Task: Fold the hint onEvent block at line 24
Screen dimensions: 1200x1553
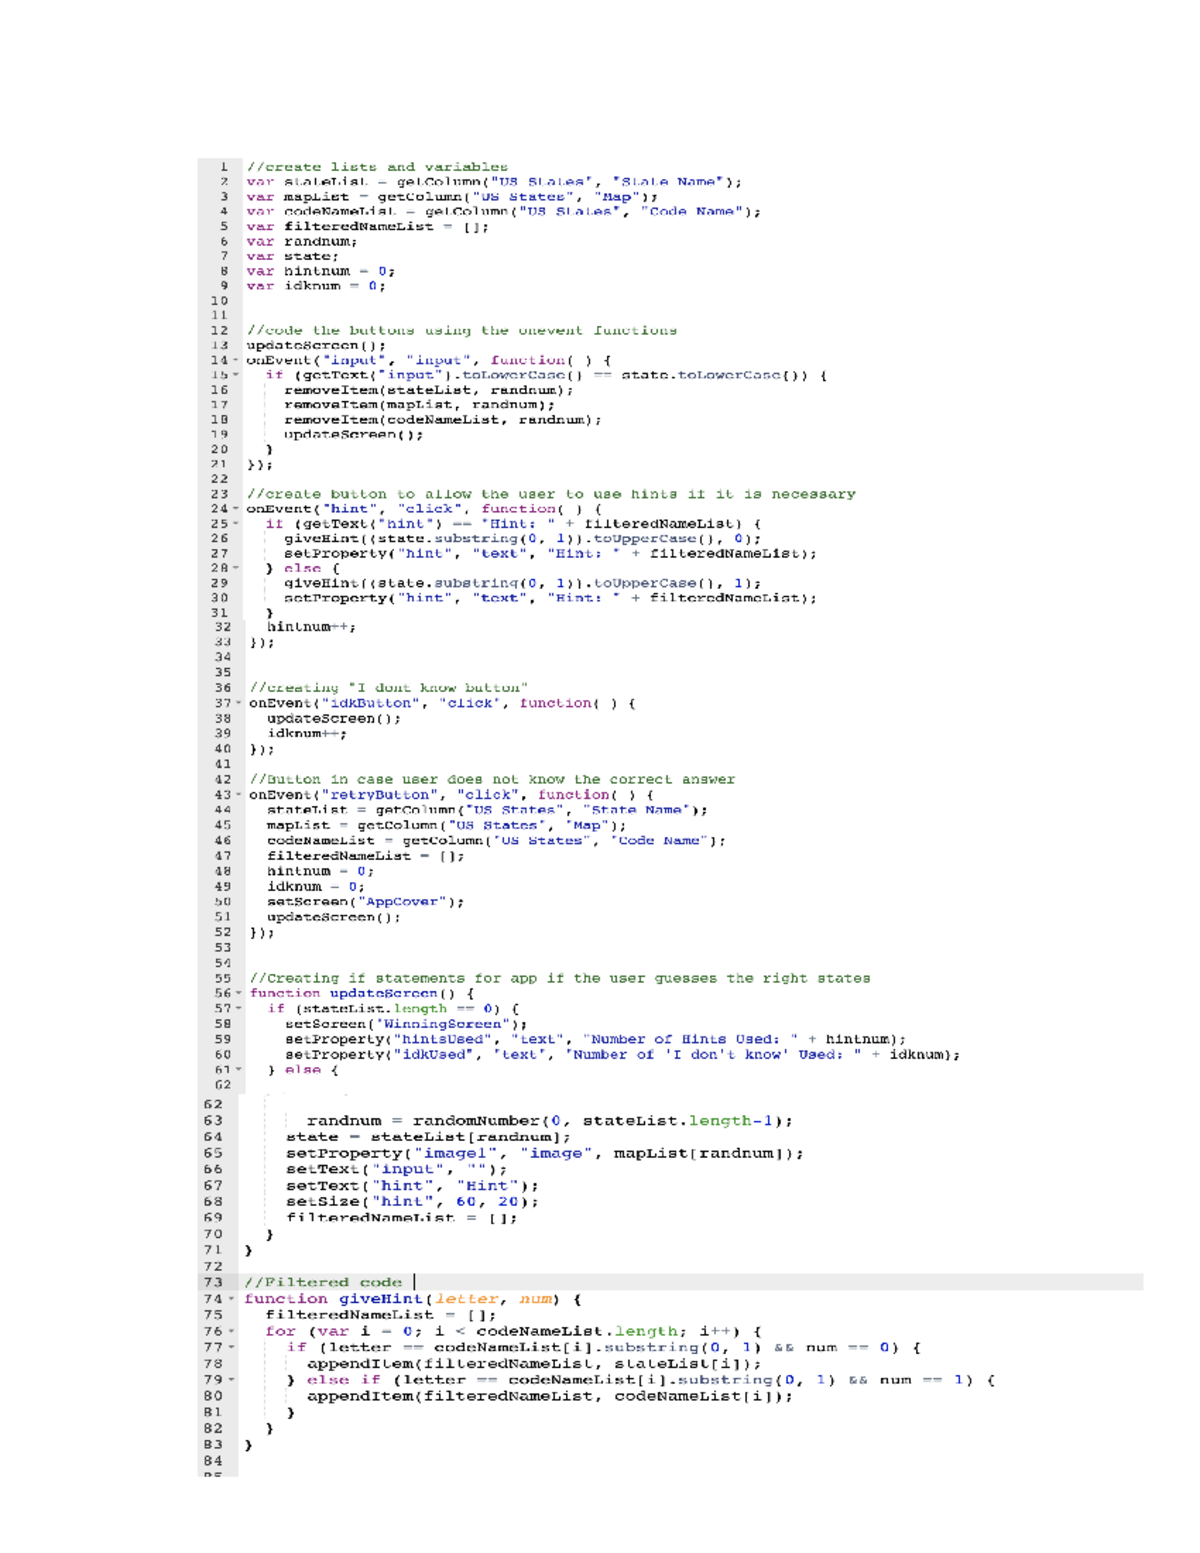Action: click(x=236, y=509)
